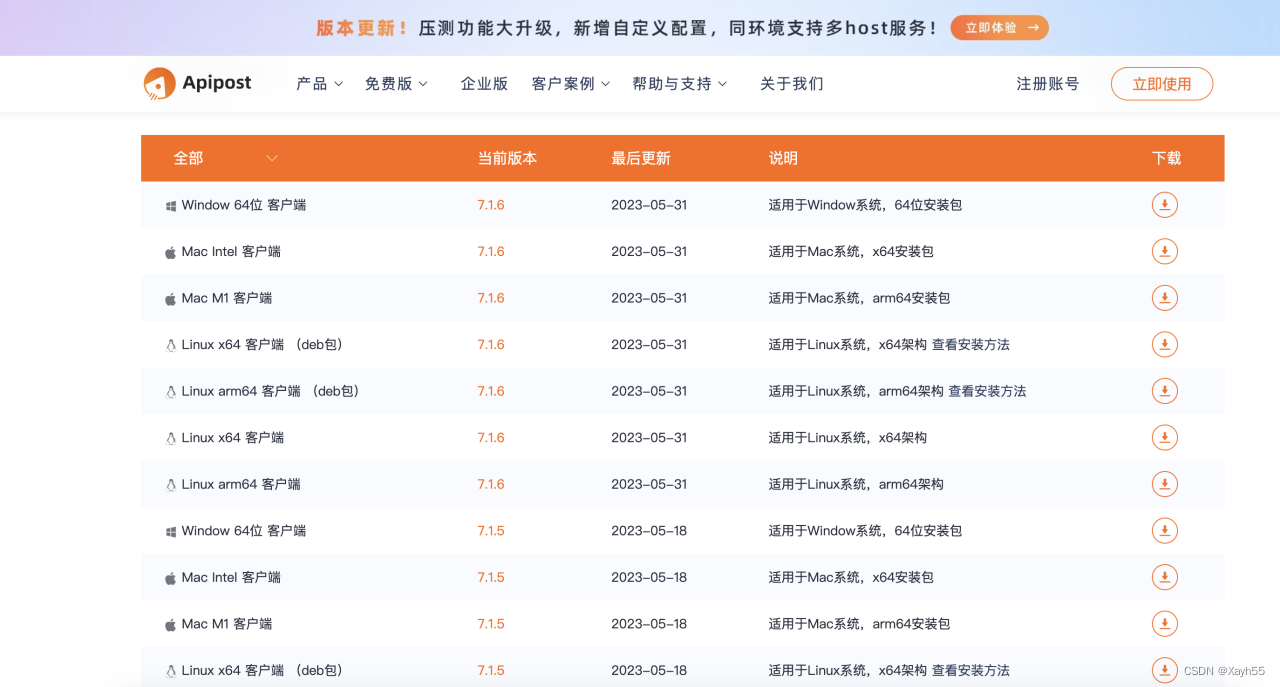The image size is (1280, 687).
Task: Select the 企业版 navigation item
Action: (x=484, y=84)
